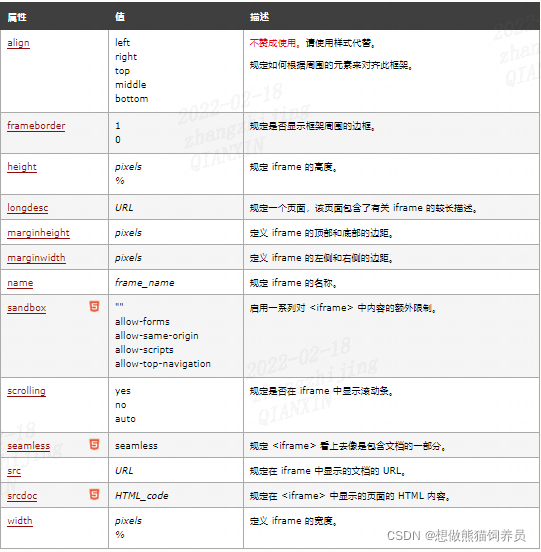Click the value 'right' in align row
The image size is (541, 552).
126,57
